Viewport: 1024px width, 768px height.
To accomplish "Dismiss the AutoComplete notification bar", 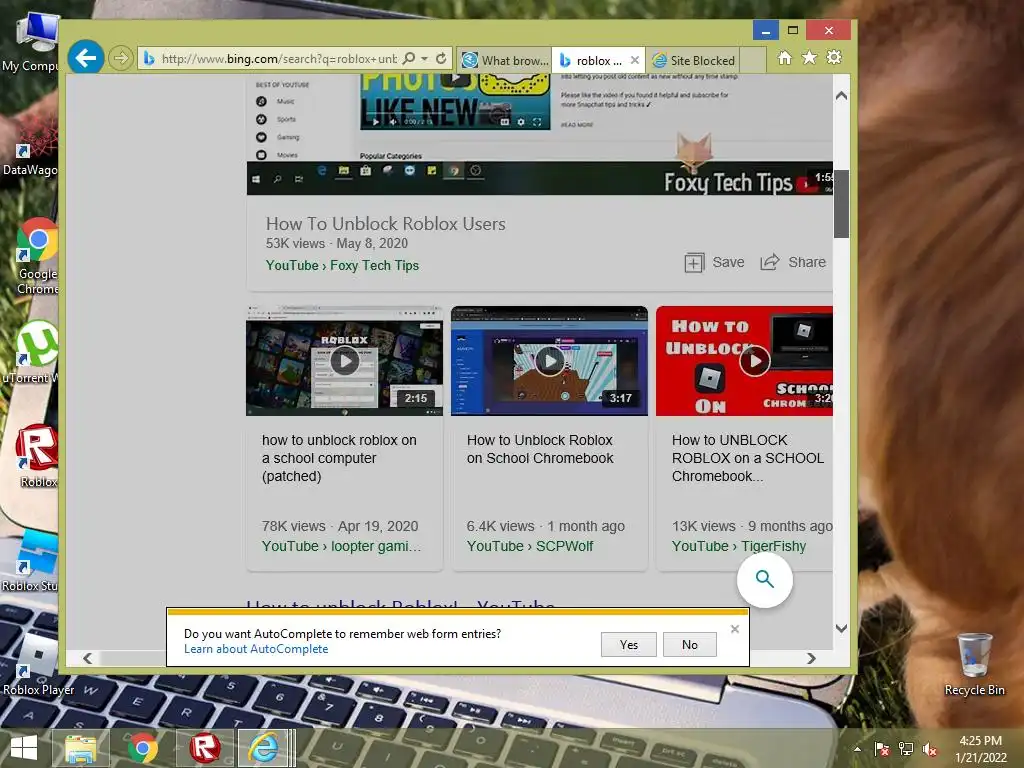I will [735, 629].
